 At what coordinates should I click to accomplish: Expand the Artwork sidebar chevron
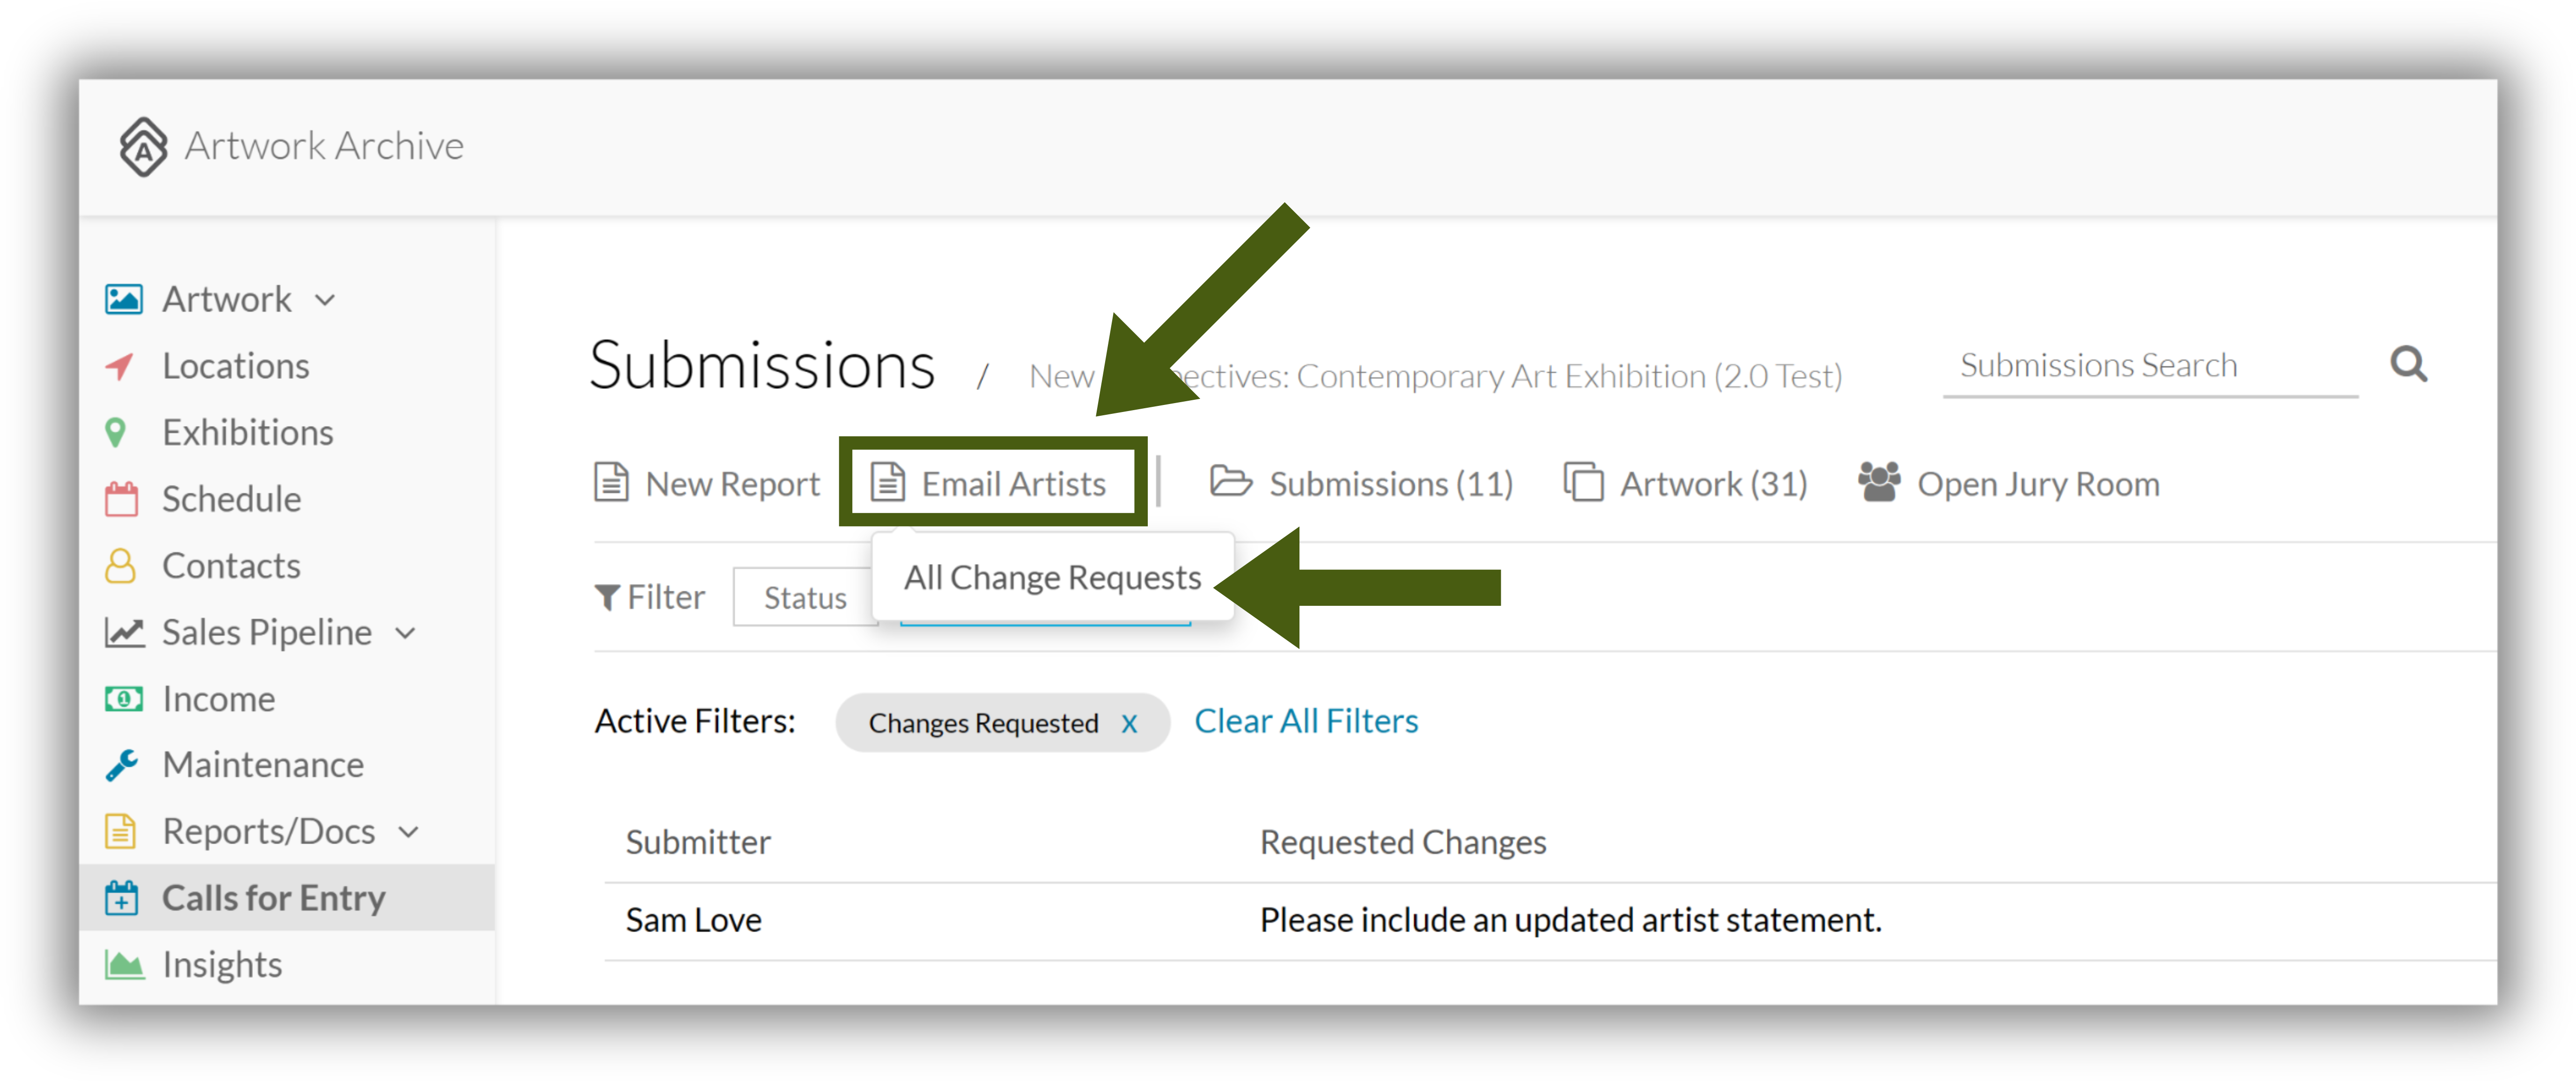tap(325, 299)
